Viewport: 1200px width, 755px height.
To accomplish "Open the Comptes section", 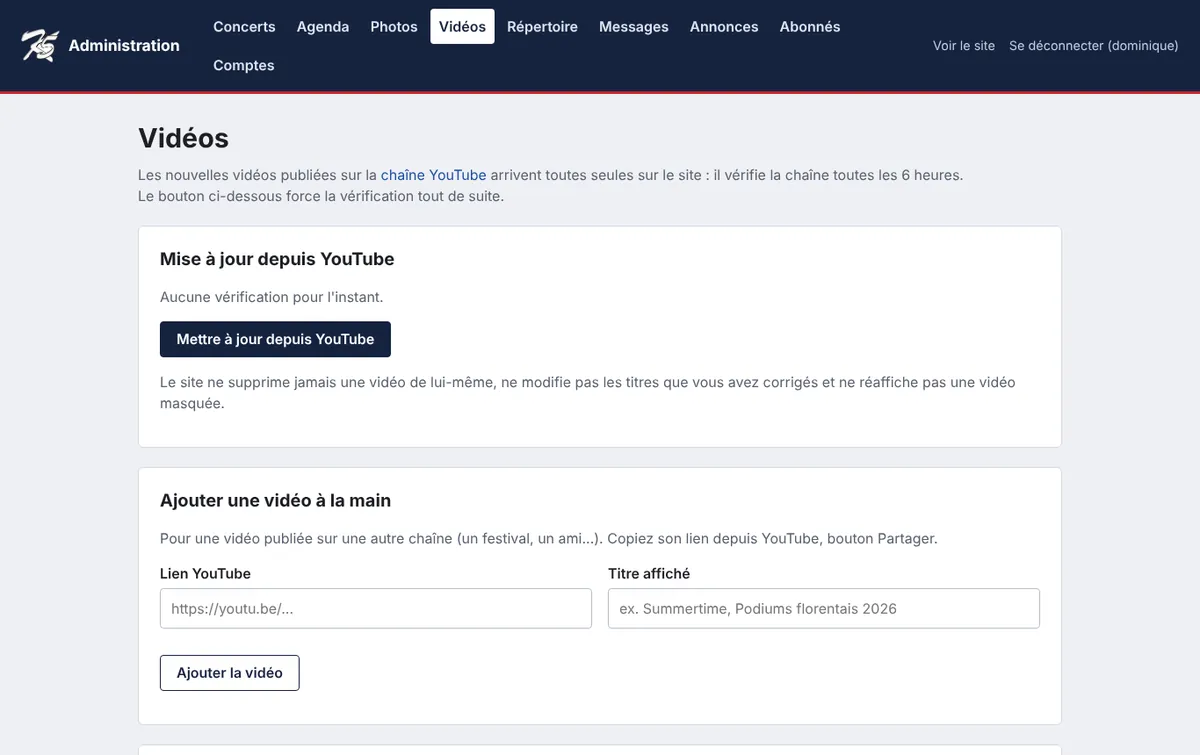I will click(x=244, y=65).
